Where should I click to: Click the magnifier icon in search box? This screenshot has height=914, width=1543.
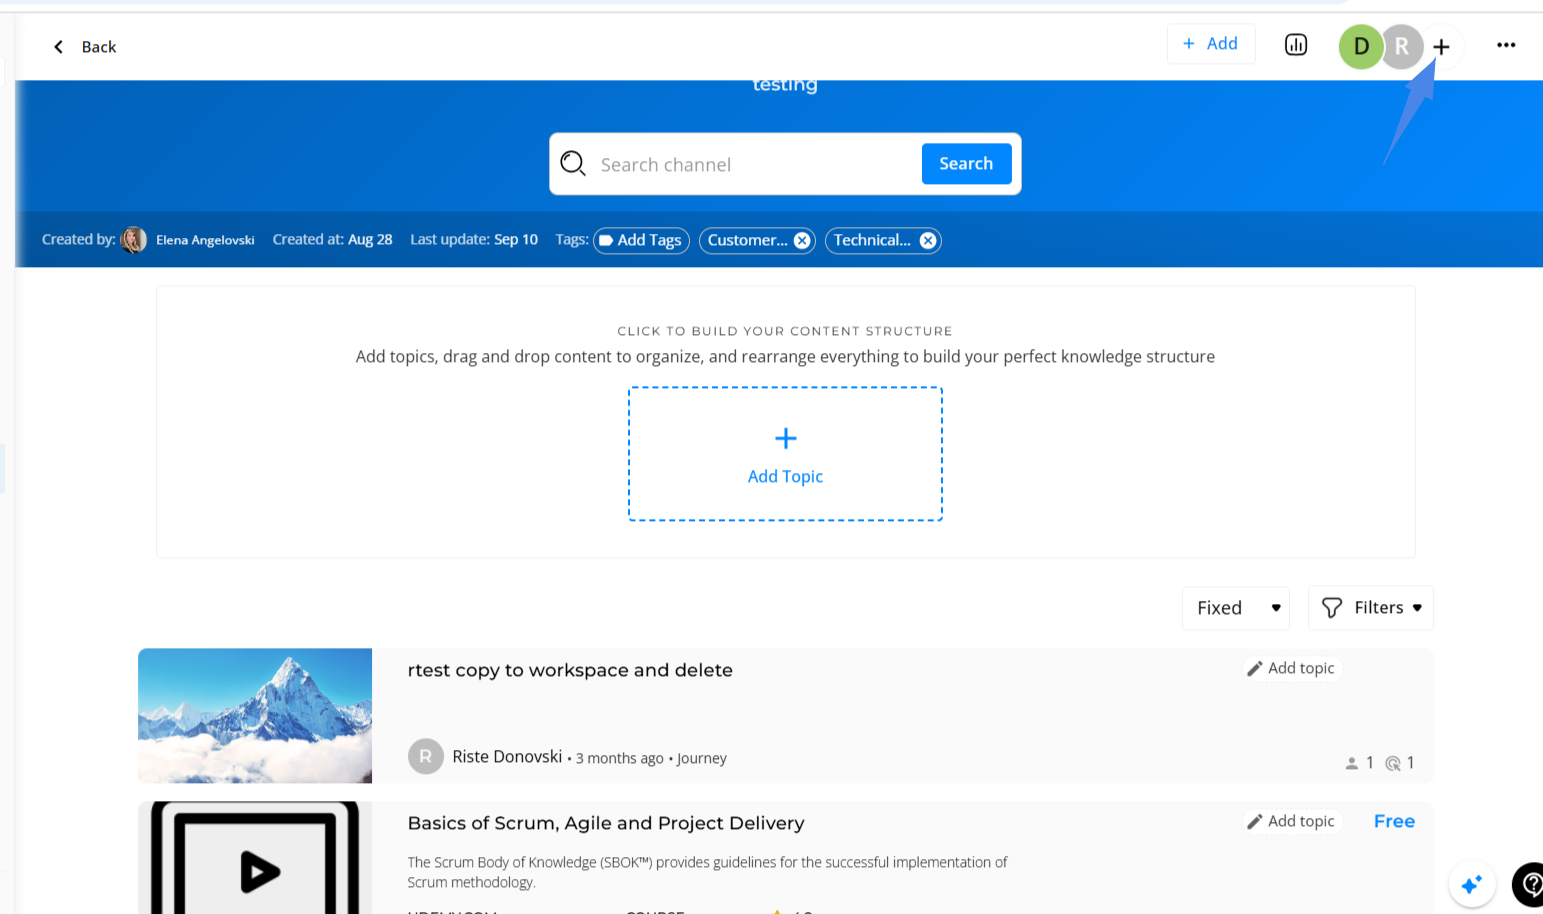click(x=573, y=164)
